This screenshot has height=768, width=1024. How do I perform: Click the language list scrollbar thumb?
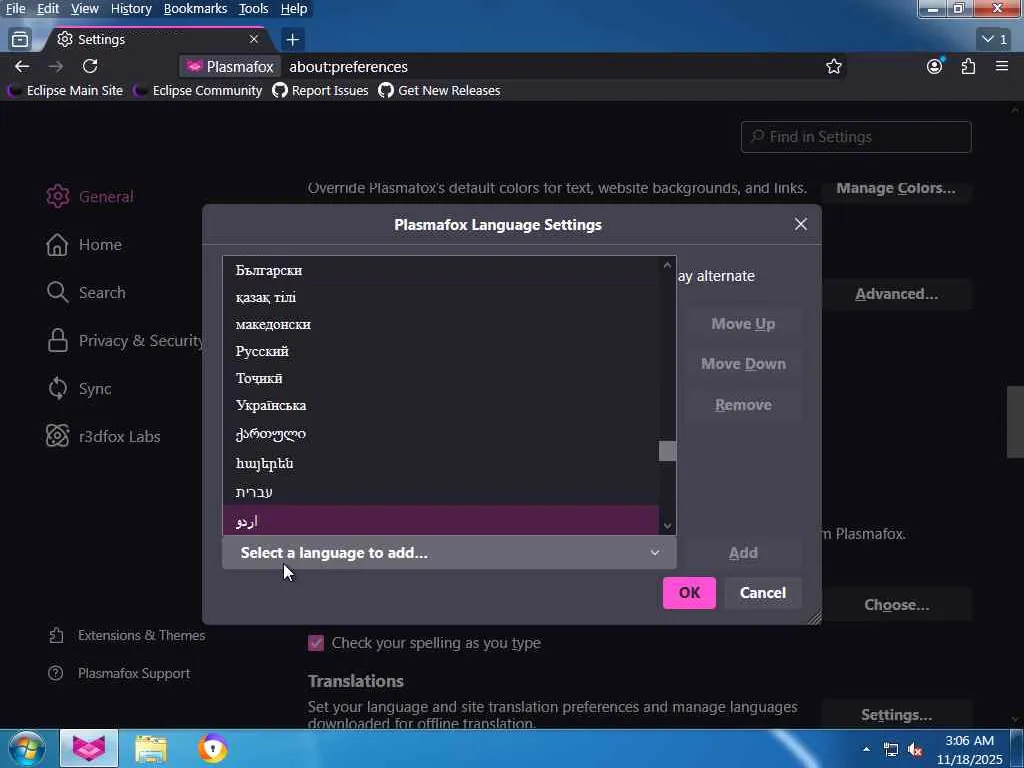tap(667, 451)
